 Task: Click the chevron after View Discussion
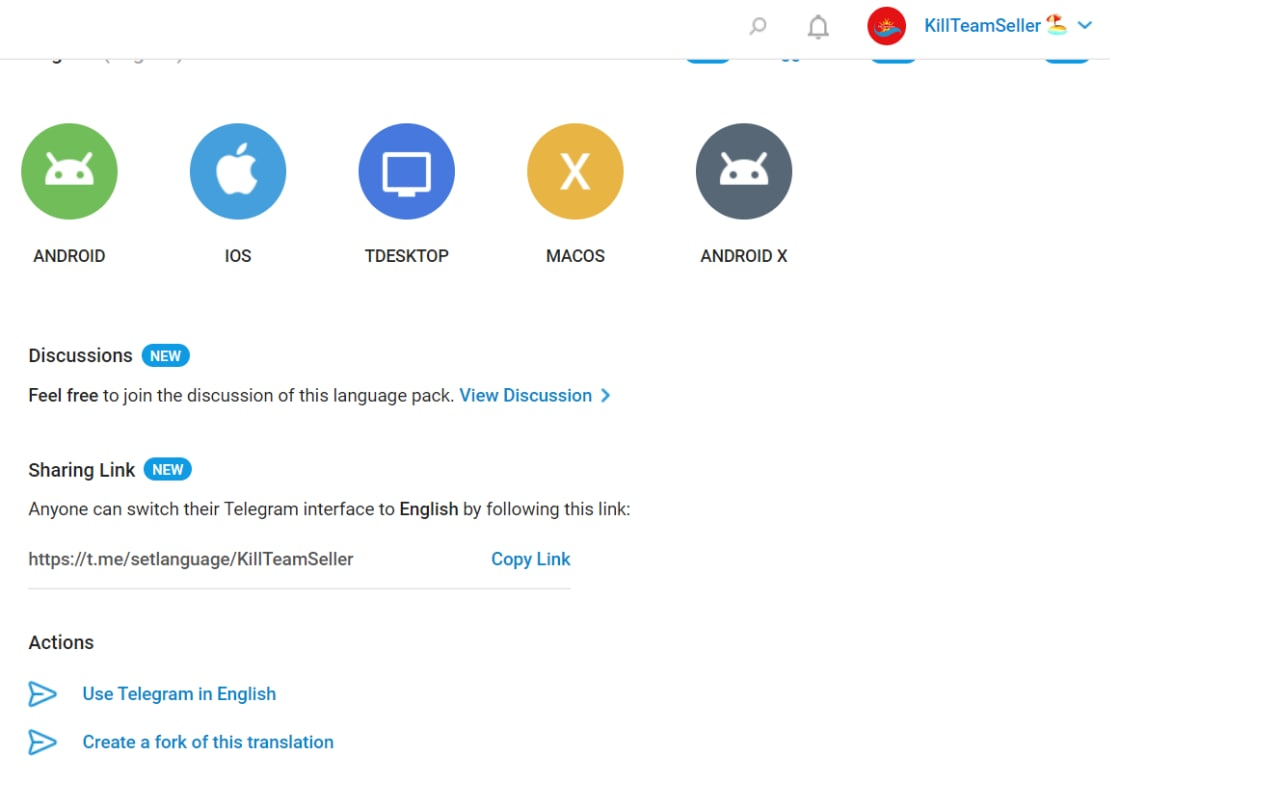605,395
